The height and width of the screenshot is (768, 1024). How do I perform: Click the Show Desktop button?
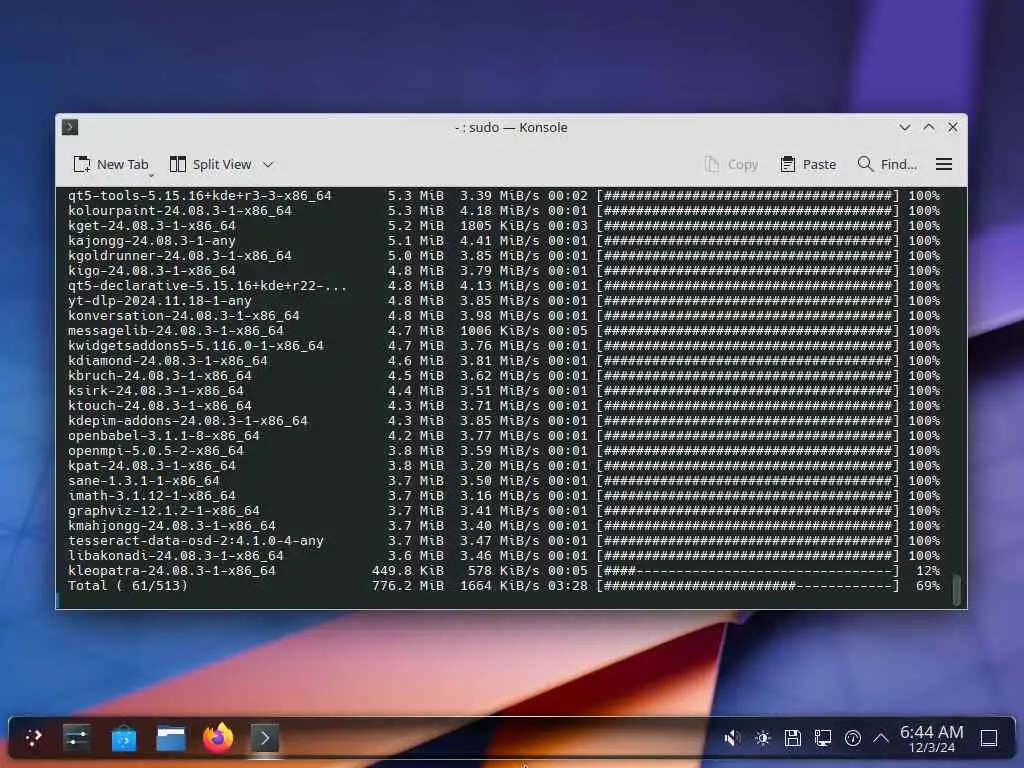coord(989,738)
